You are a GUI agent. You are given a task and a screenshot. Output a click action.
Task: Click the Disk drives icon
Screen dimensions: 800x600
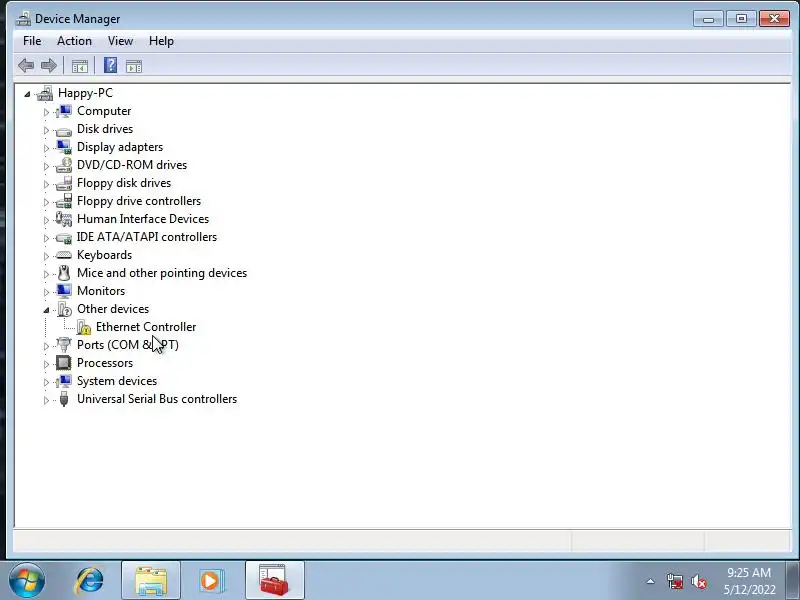pyautogui.click(x=64, y=131)
